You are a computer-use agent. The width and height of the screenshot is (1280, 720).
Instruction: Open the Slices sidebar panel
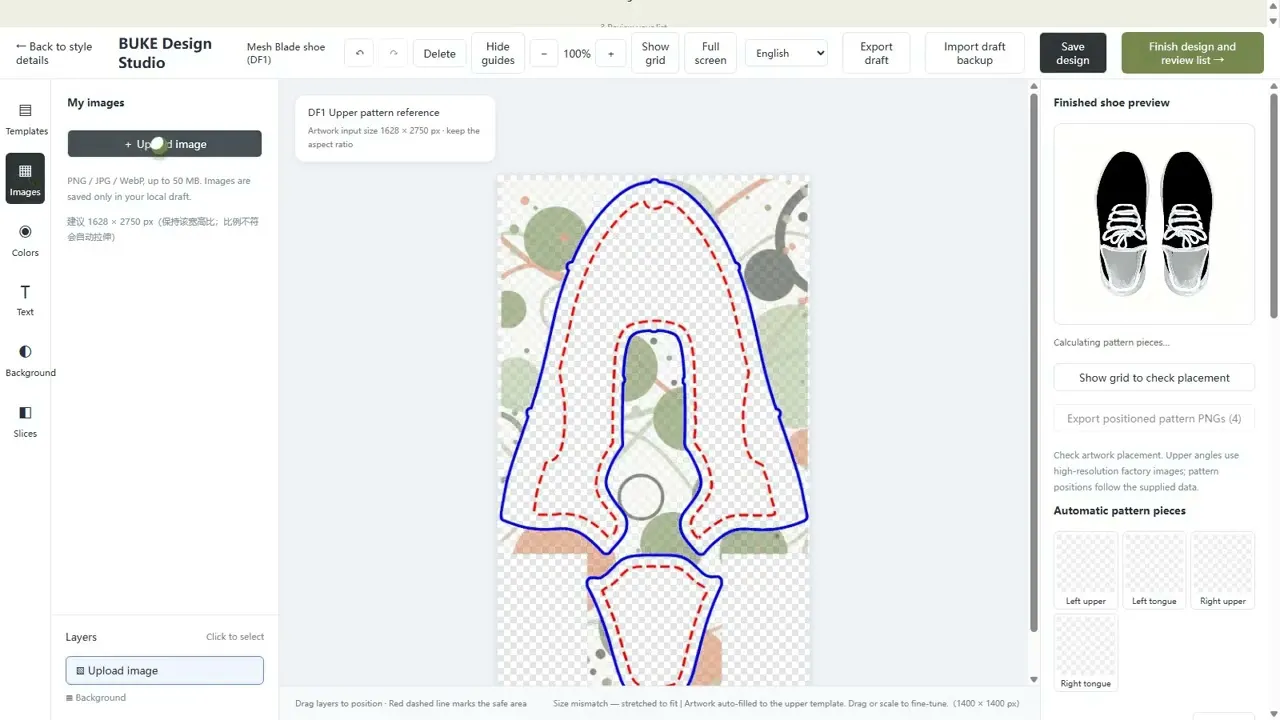(25, 422)
